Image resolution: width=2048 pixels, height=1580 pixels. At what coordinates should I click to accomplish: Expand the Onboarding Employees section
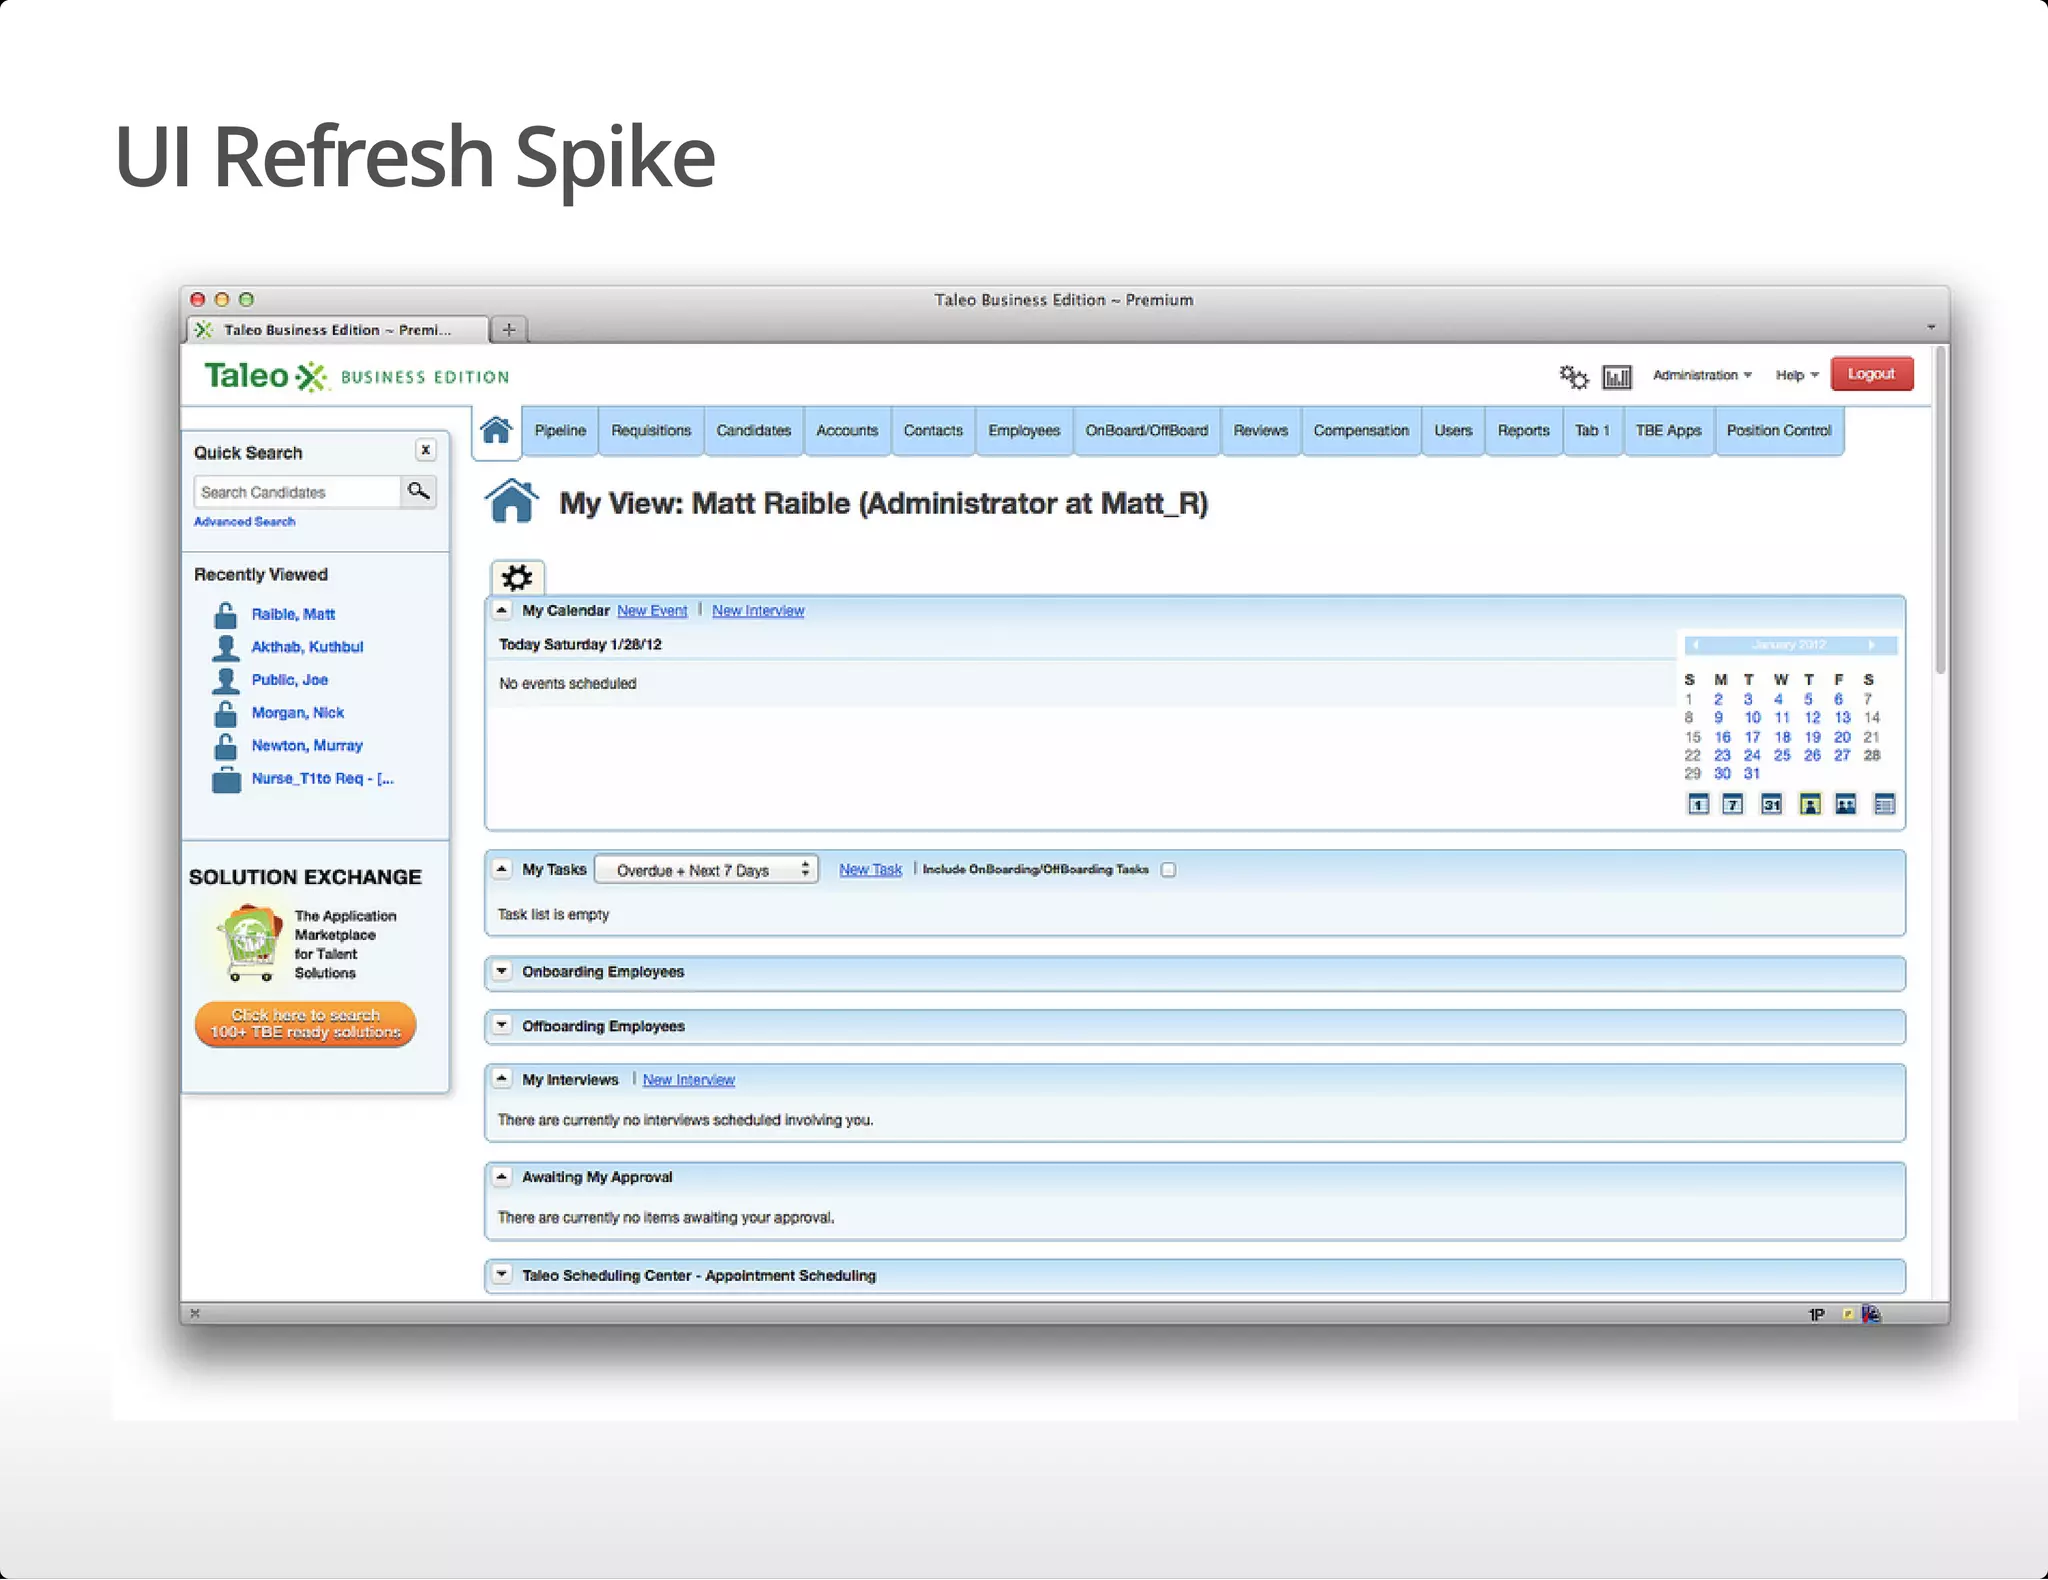tap(502, 971)
